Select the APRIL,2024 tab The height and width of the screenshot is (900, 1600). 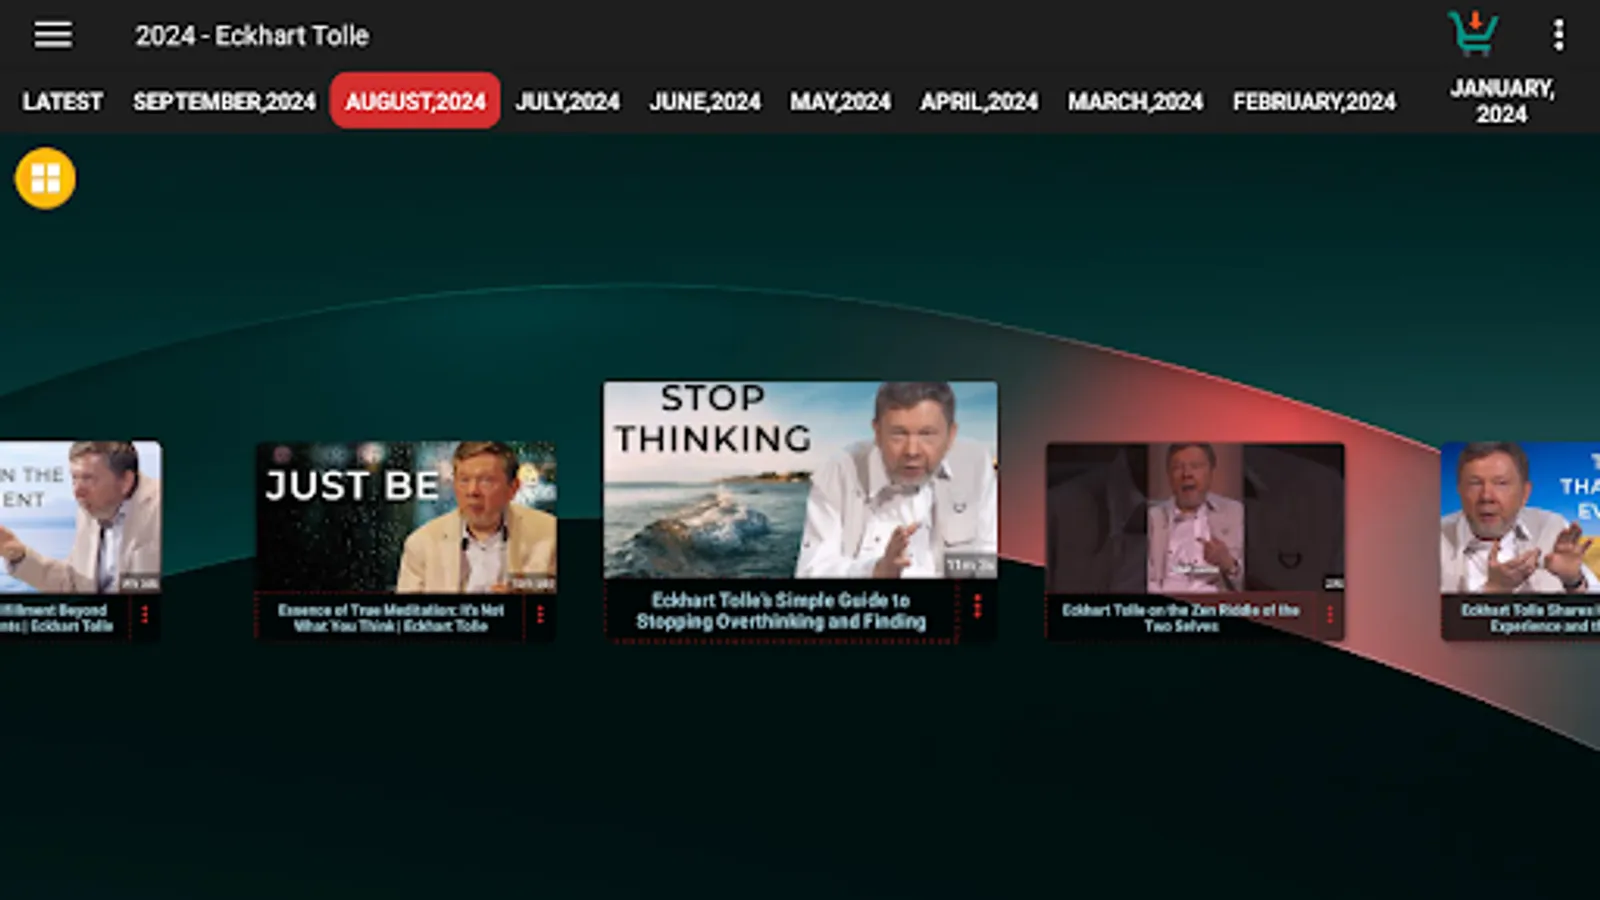[x=979, y=102]
